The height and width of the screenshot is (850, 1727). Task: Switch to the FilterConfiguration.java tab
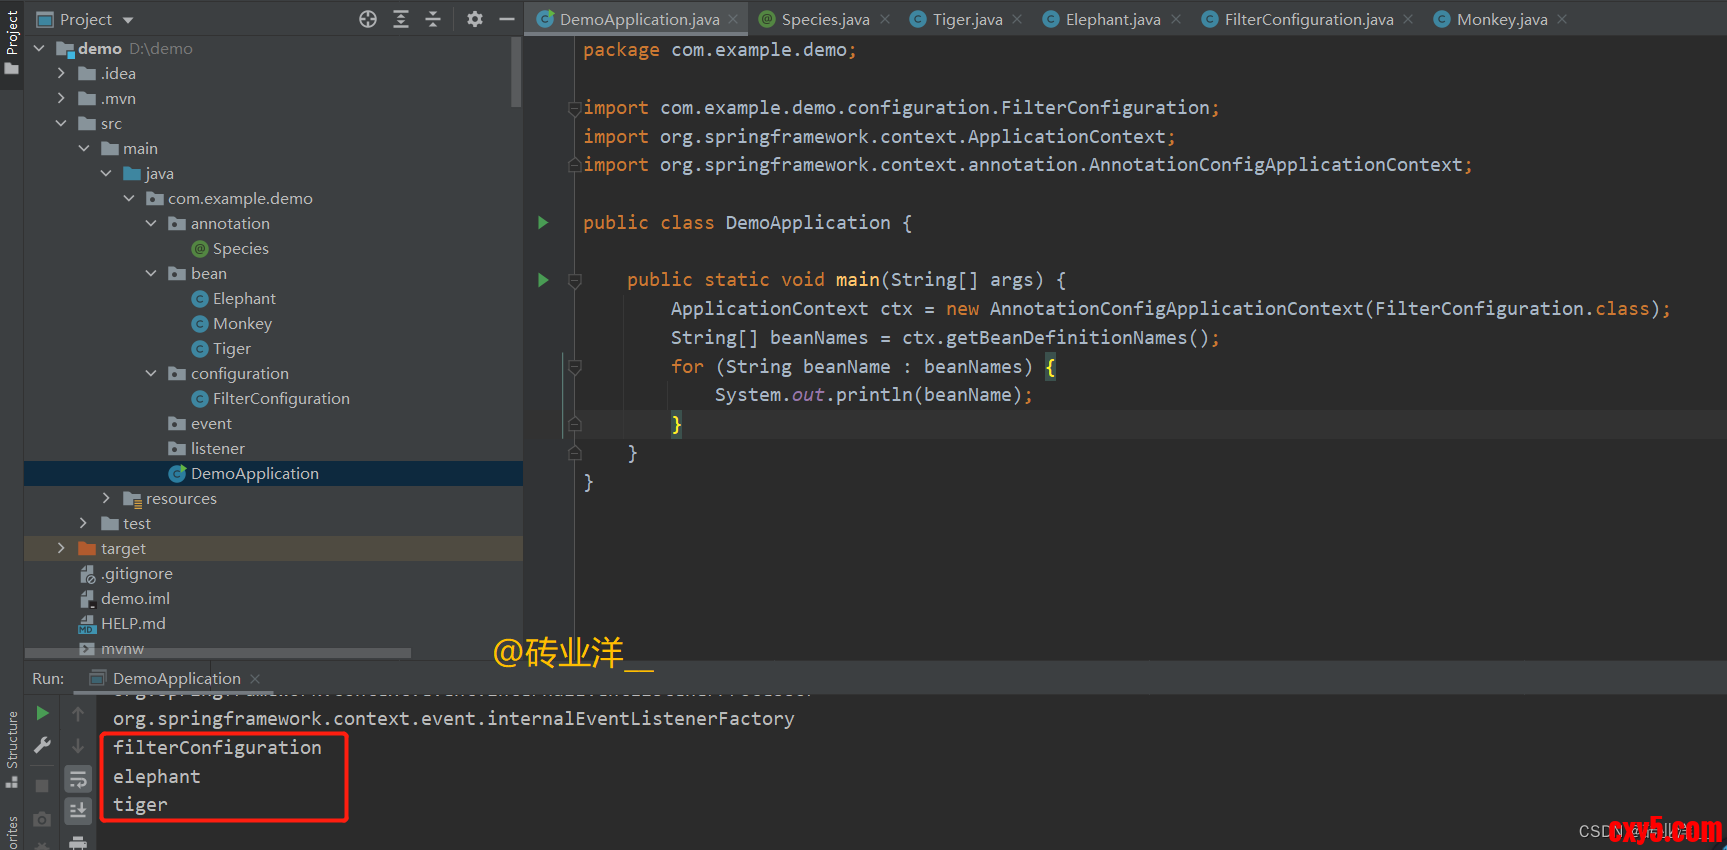point(1308,19)
